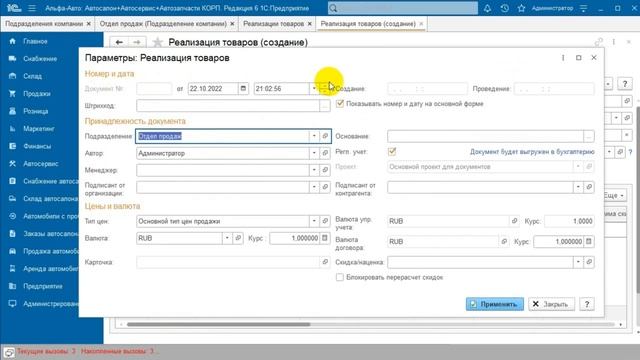Click into the Основание input field
This screenshot has width=640, height=360.
point(485,136)
